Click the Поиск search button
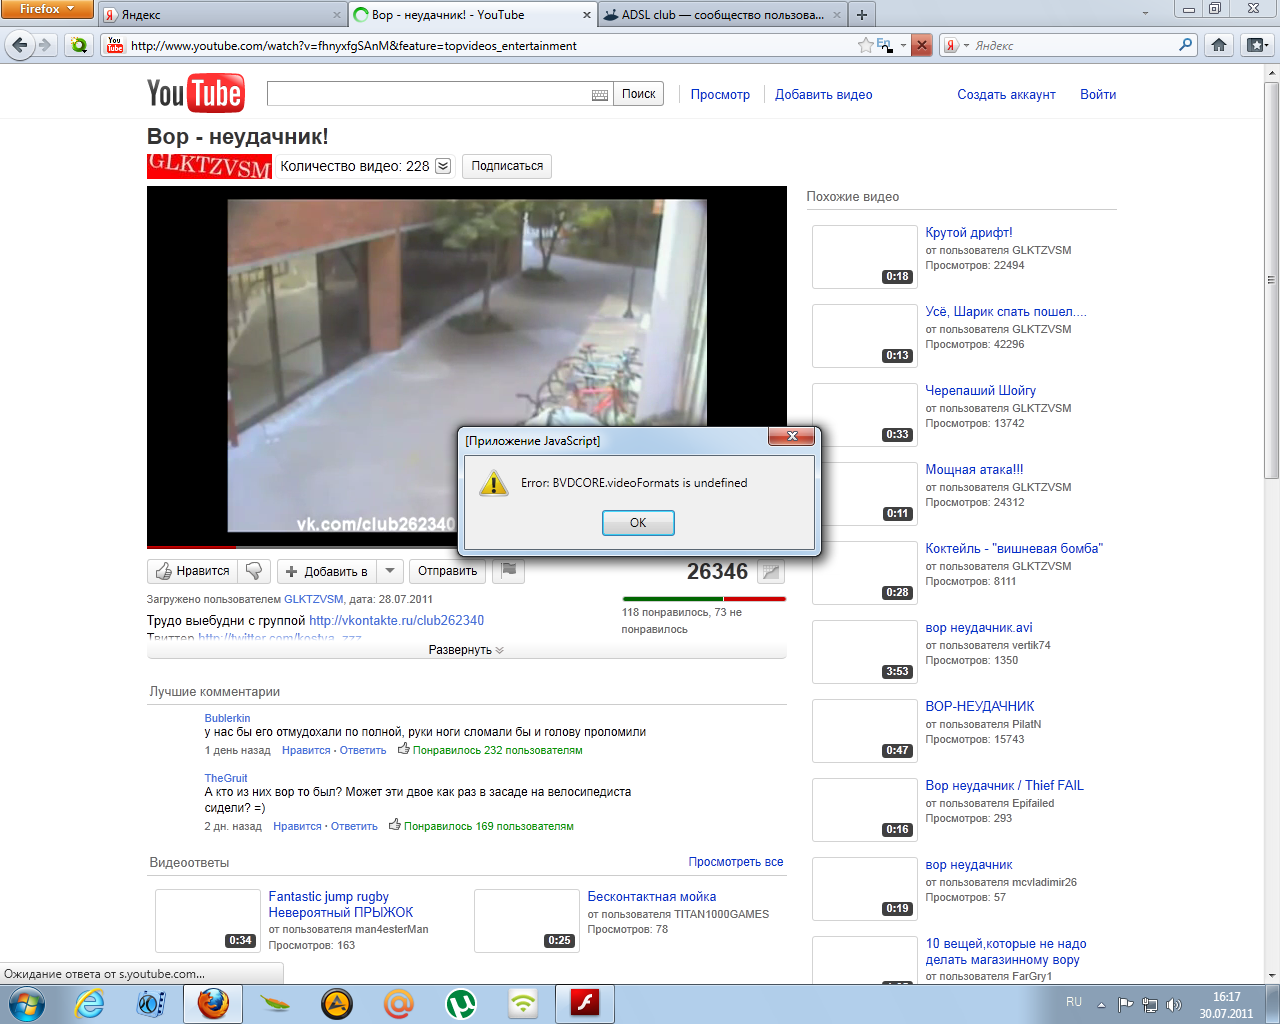 tap(638, 94)
